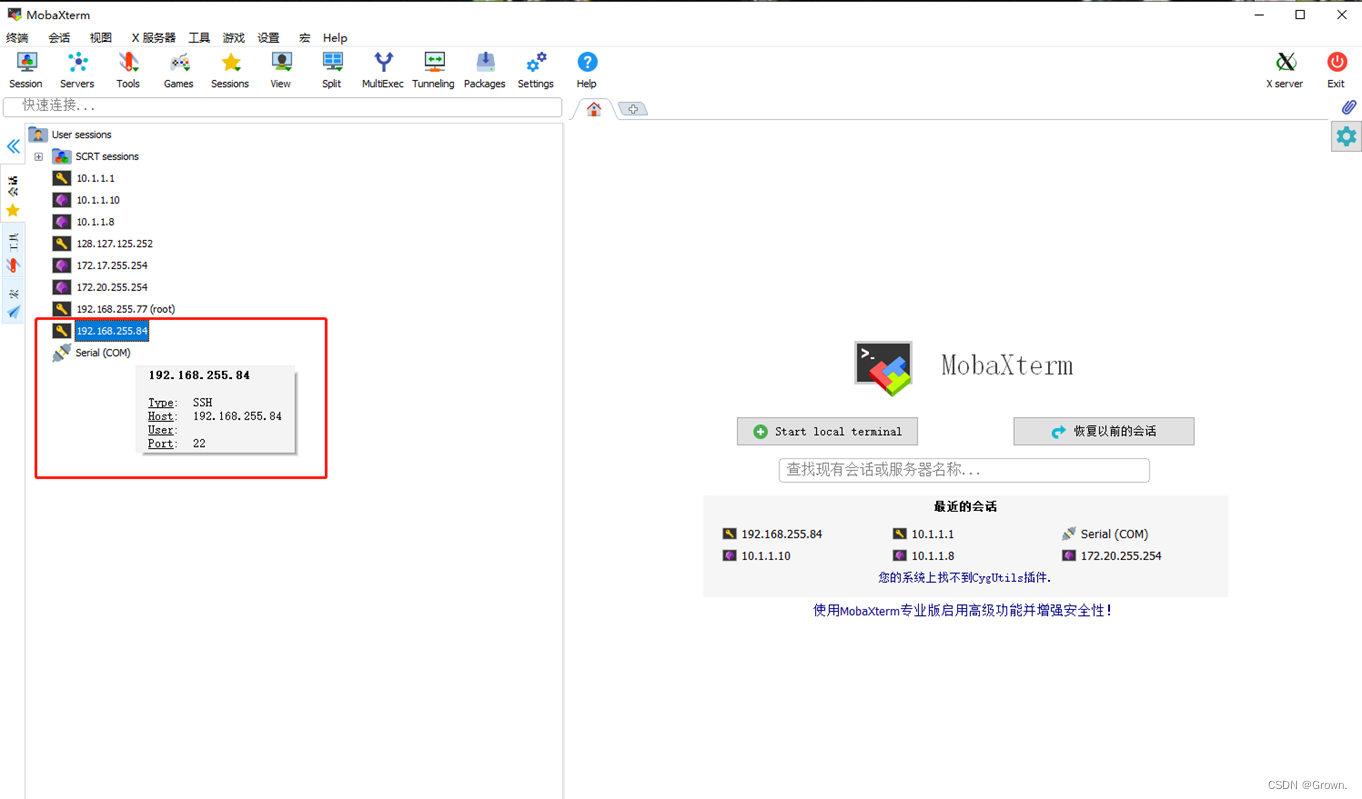Select the highlighted 192.168.255.84 session in tree
Screen dimensions: 1362x799
112,331
